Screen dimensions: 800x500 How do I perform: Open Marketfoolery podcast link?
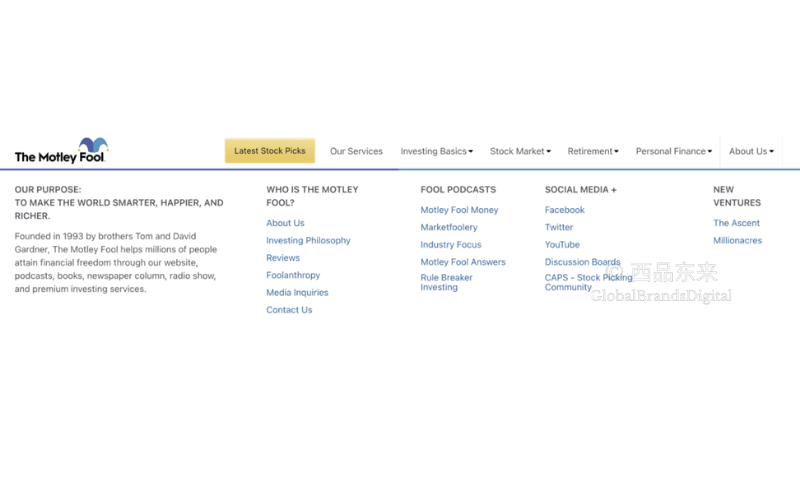pos(449,227)
